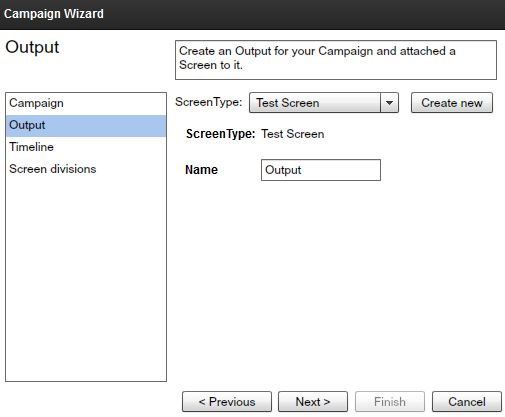505x417 pixels.
Task: Click the Output description text box
Action: pyautogui.click(x=336, y=60)
